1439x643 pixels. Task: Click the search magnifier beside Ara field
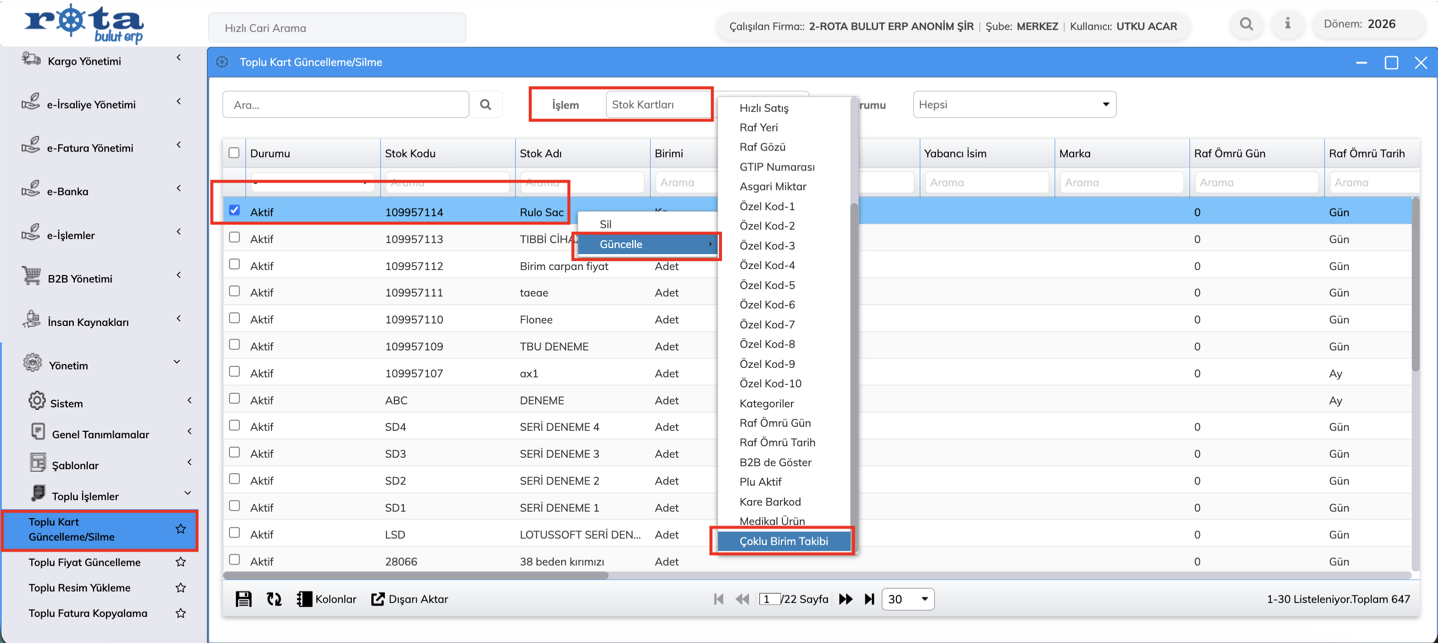pos(486,104)
